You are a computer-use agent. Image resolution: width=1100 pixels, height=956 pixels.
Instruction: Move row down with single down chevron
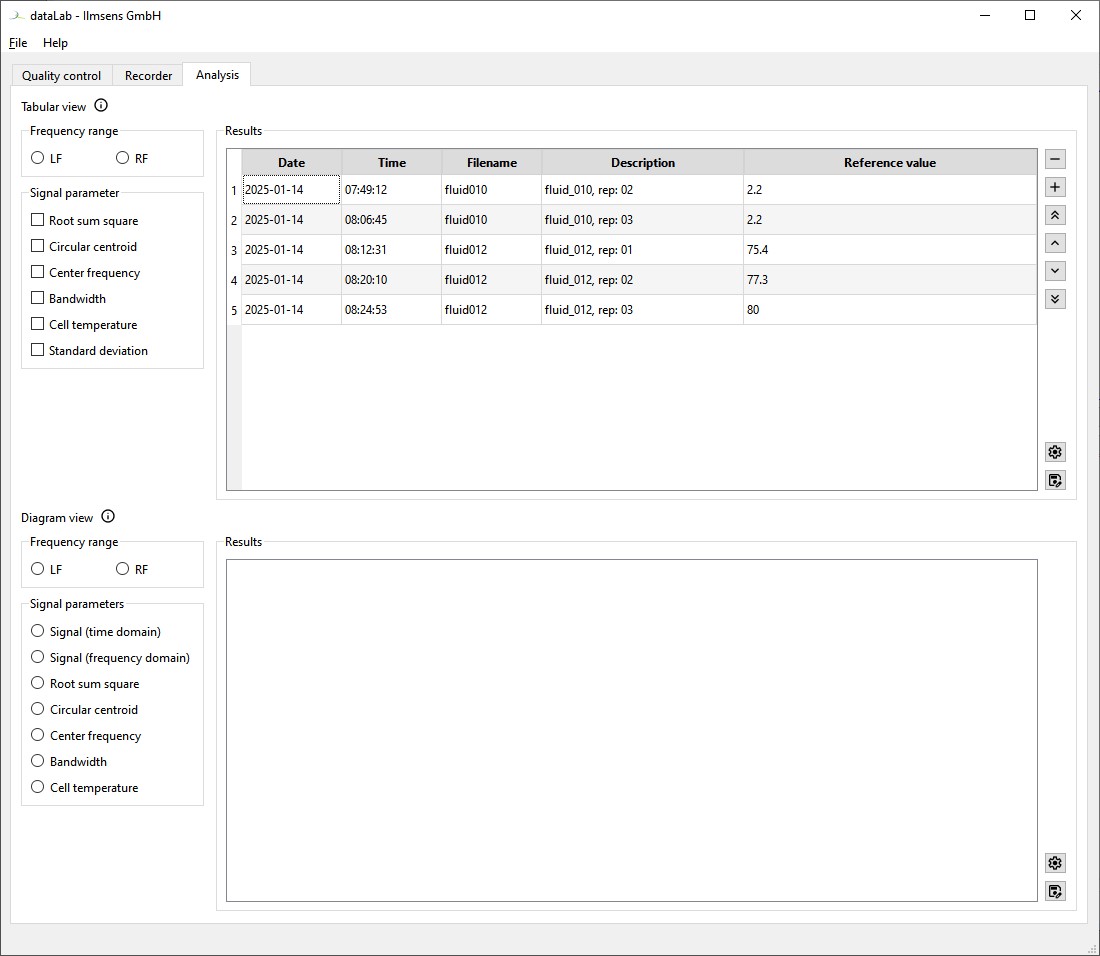tap(1055, 271)
